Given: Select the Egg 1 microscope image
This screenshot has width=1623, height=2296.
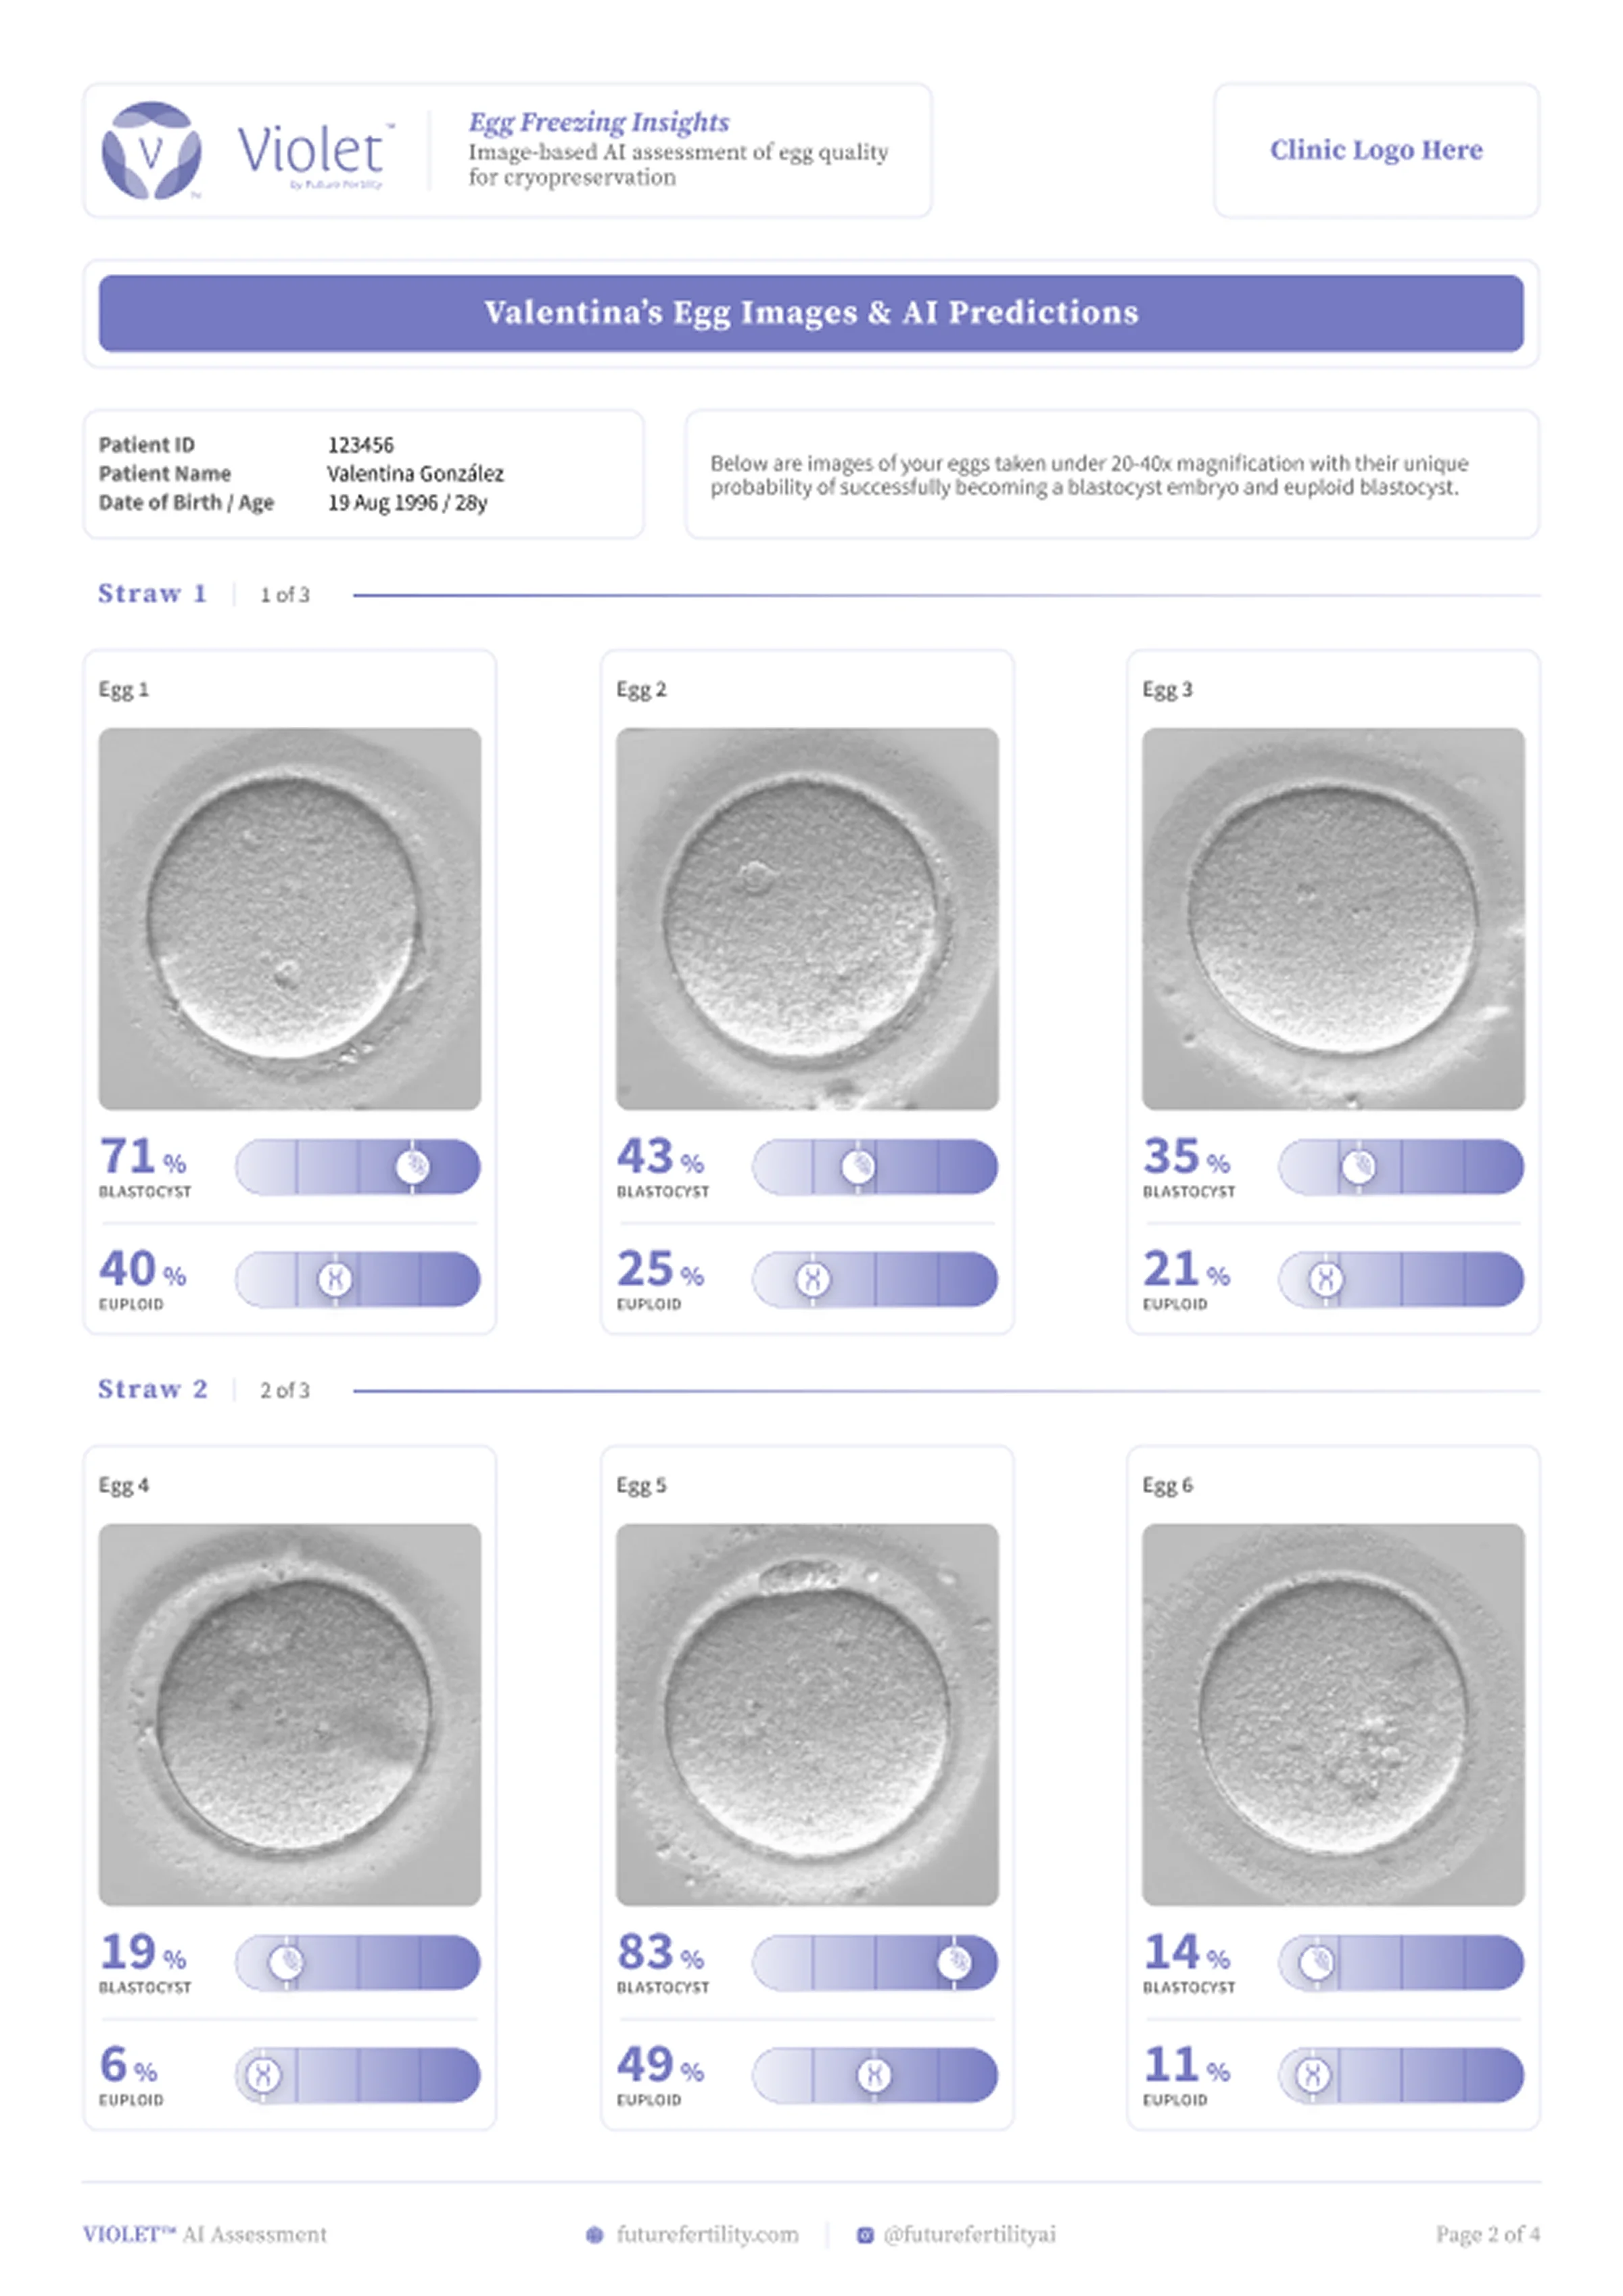Looking at the screenshot, I should pyautogui.click(x=289, y=918).
